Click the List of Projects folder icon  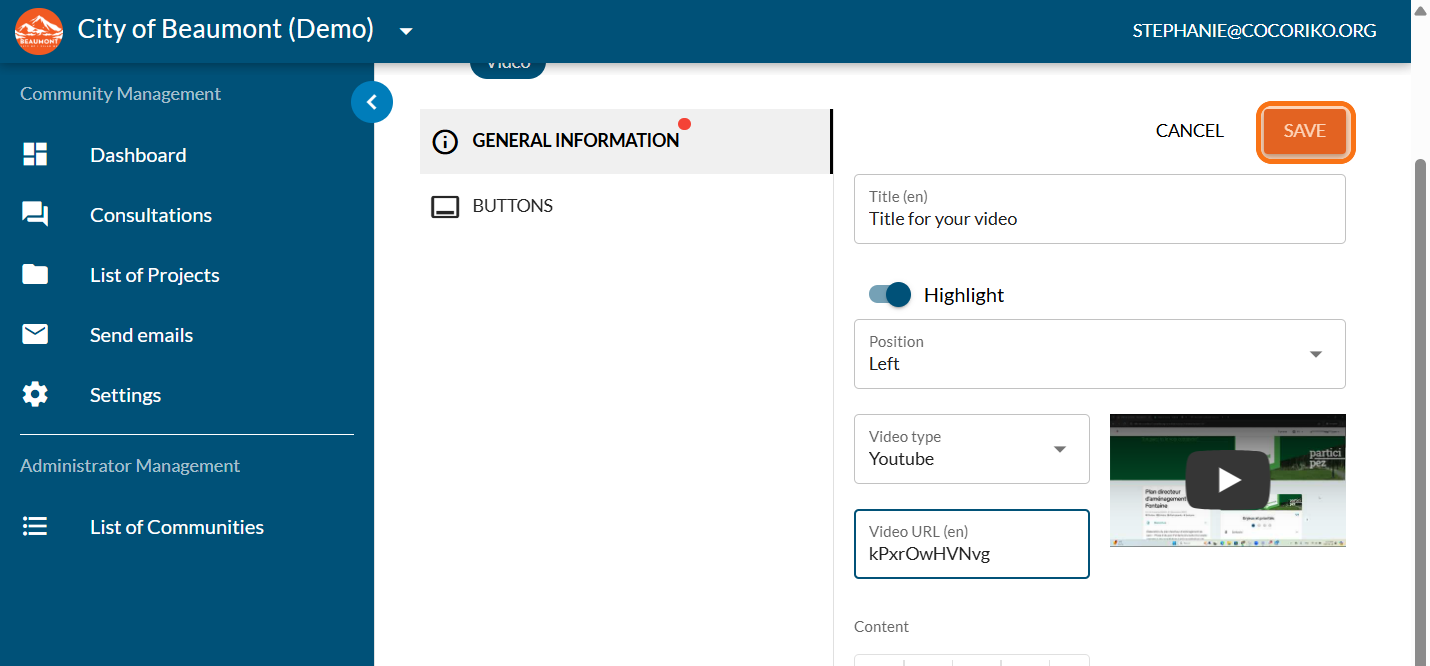pyautogui.click(x=35, y=275)
